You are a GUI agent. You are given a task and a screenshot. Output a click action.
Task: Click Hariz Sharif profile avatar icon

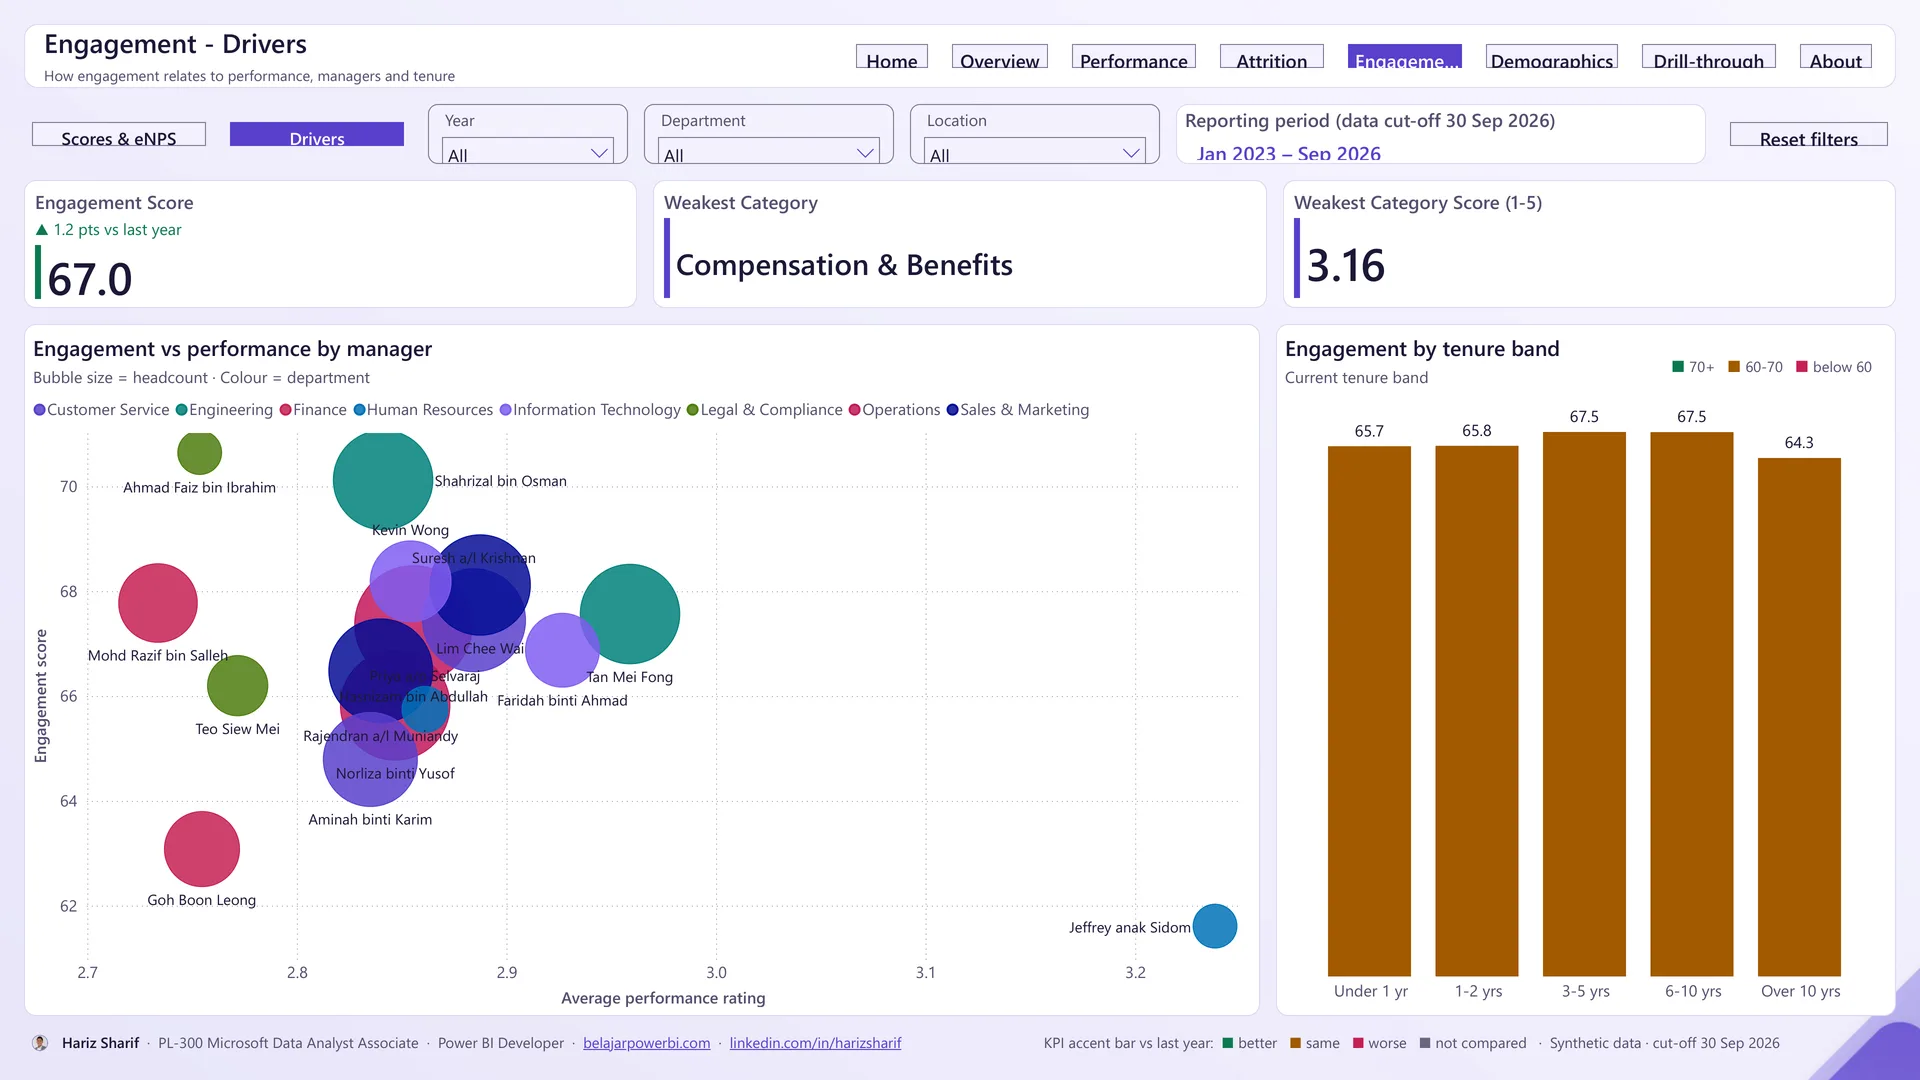(x=40, y=1043)
